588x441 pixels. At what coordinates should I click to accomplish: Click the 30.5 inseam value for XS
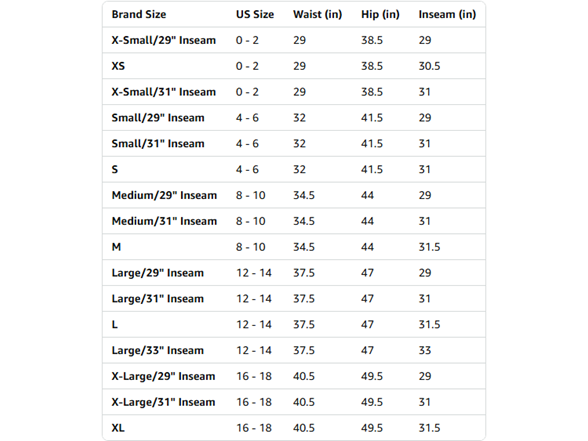click(x=429, y=66)
